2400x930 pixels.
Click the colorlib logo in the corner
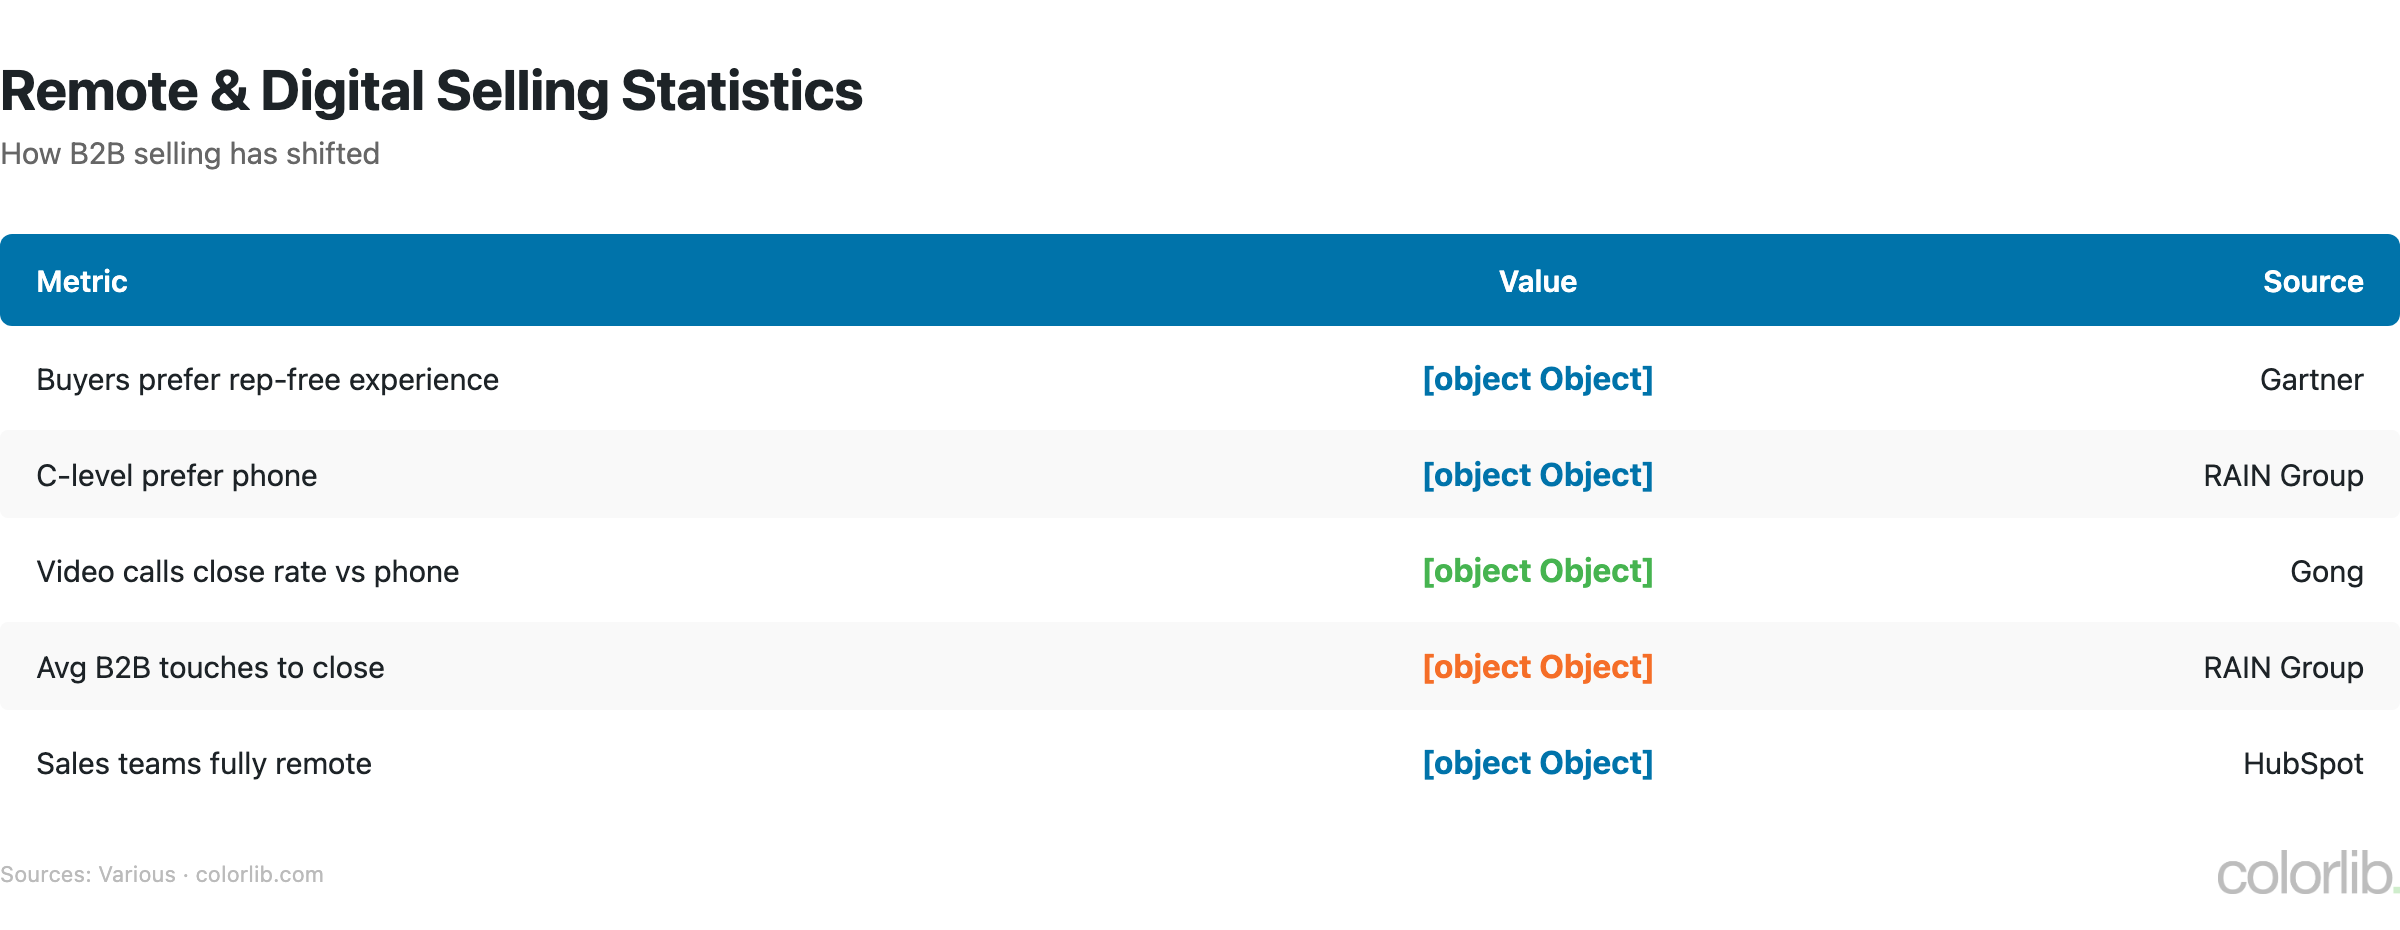pos(2305,874)
